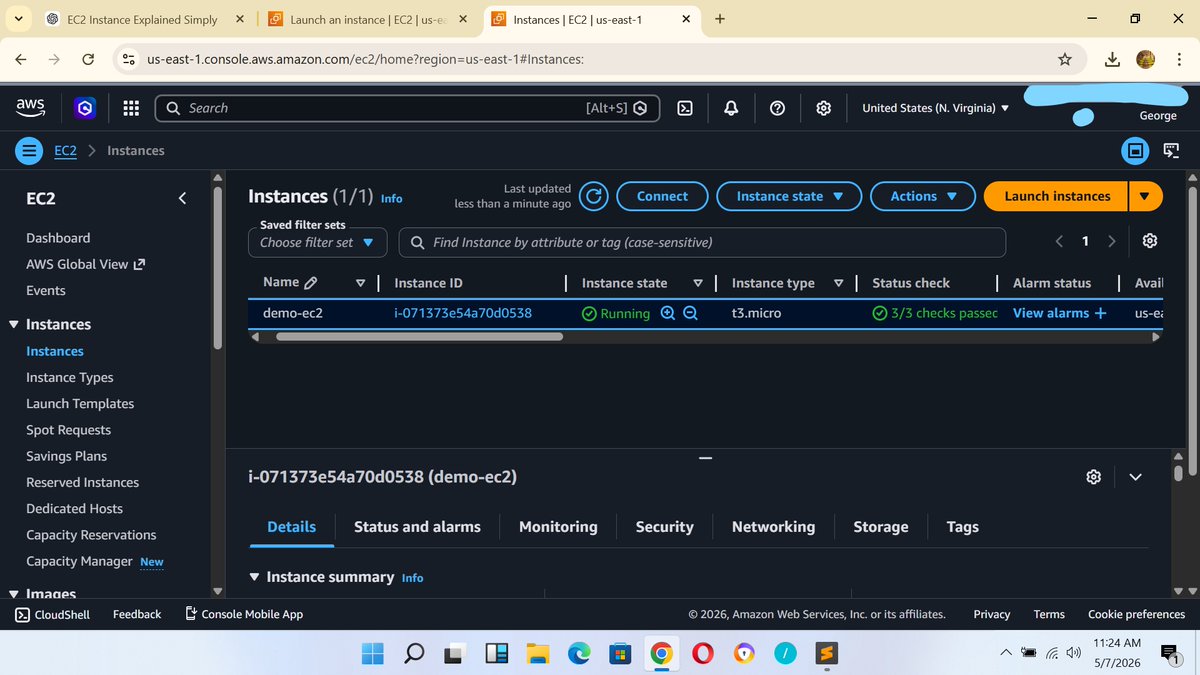Switch to Monitoring tab
The image size is (1200, 675).
pos(558,527)
